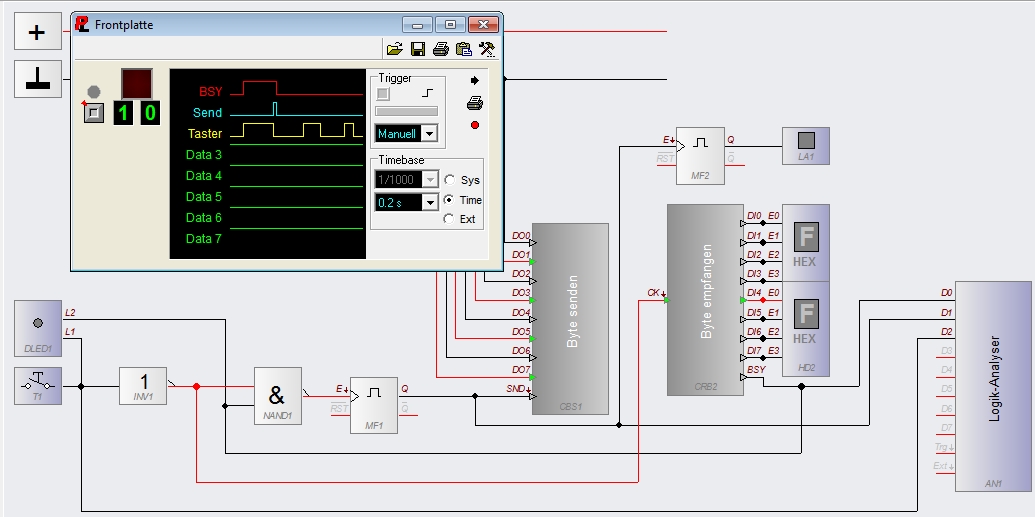Click the green digit 1 display
Image resolution: width=1035 pixels, height=517 pixels.
pos(123,113)
